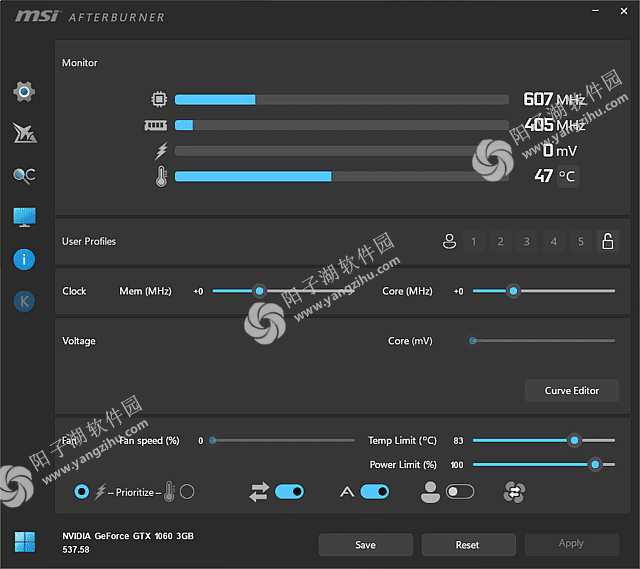
Task: Show information via blue i icon
Action: point(24,260)
